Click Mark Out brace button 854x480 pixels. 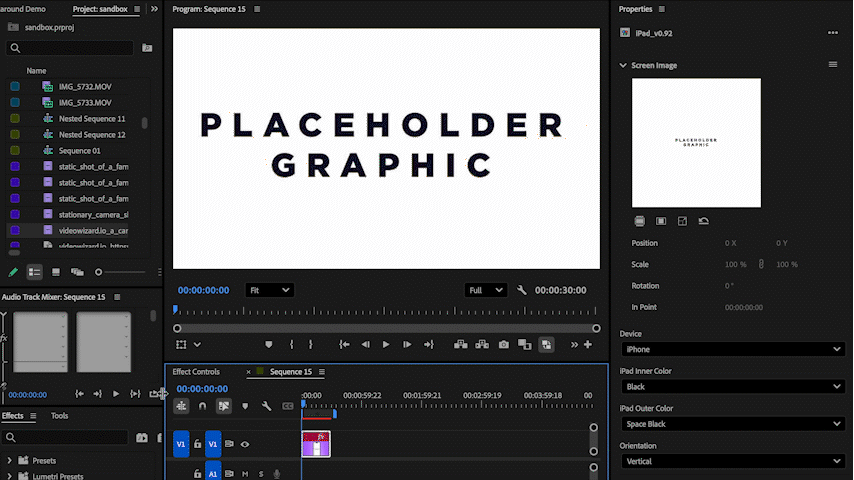point(310,345)
